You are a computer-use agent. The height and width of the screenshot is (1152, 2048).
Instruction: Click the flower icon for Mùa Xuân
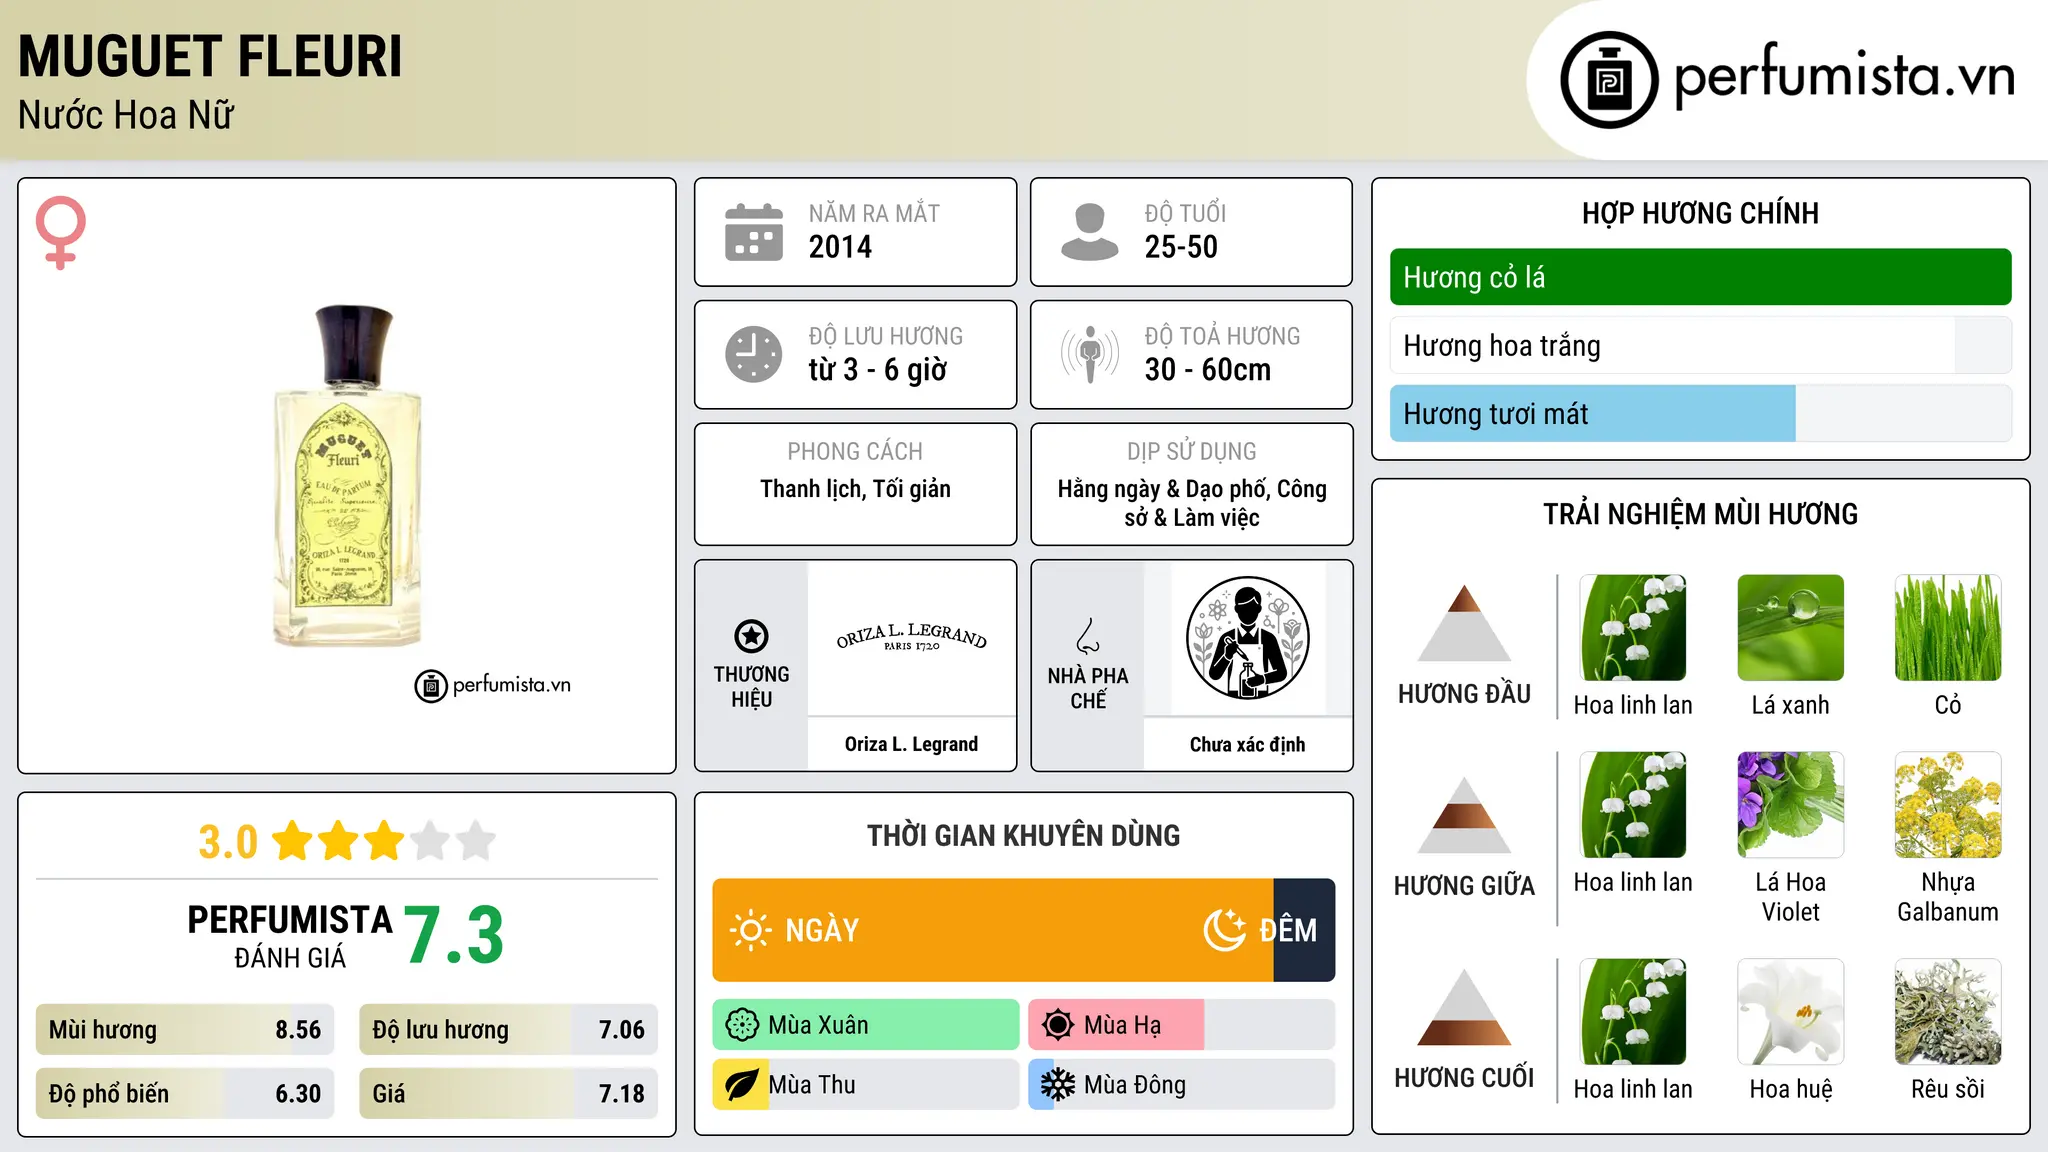[742, 1025]
